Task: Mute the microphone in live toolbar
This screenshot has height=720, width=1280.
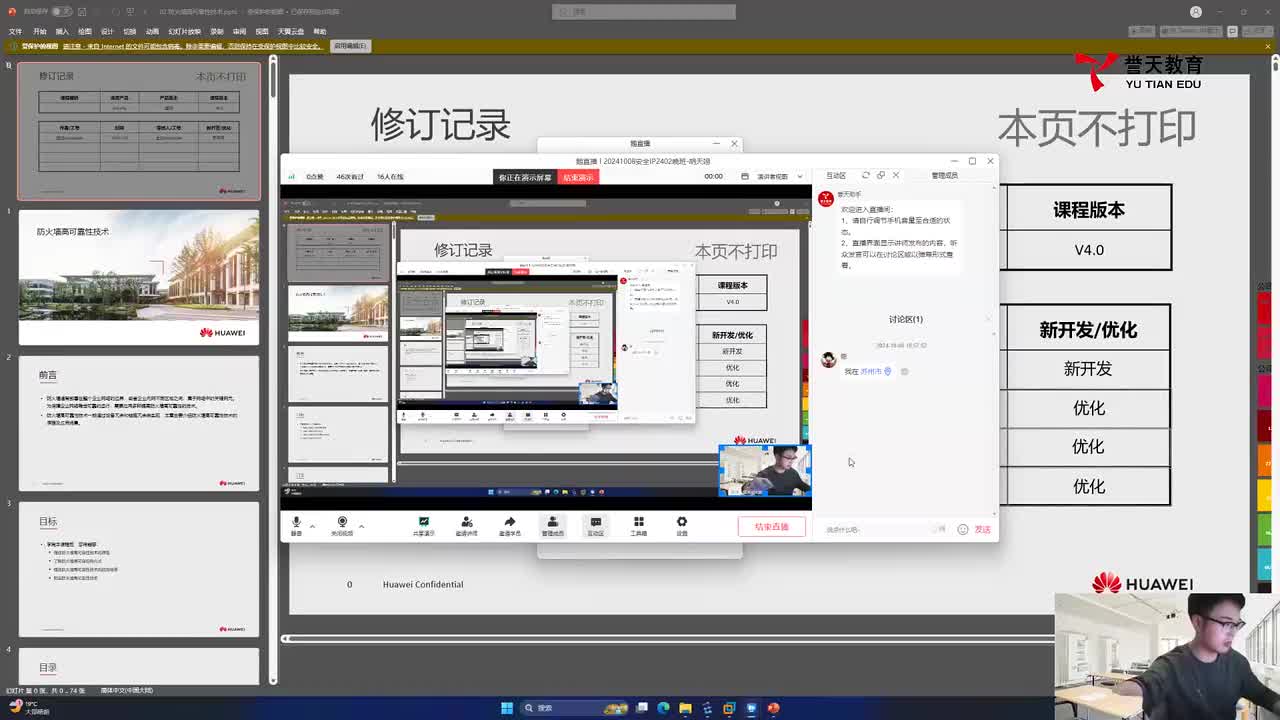Action: pos(296,525)
